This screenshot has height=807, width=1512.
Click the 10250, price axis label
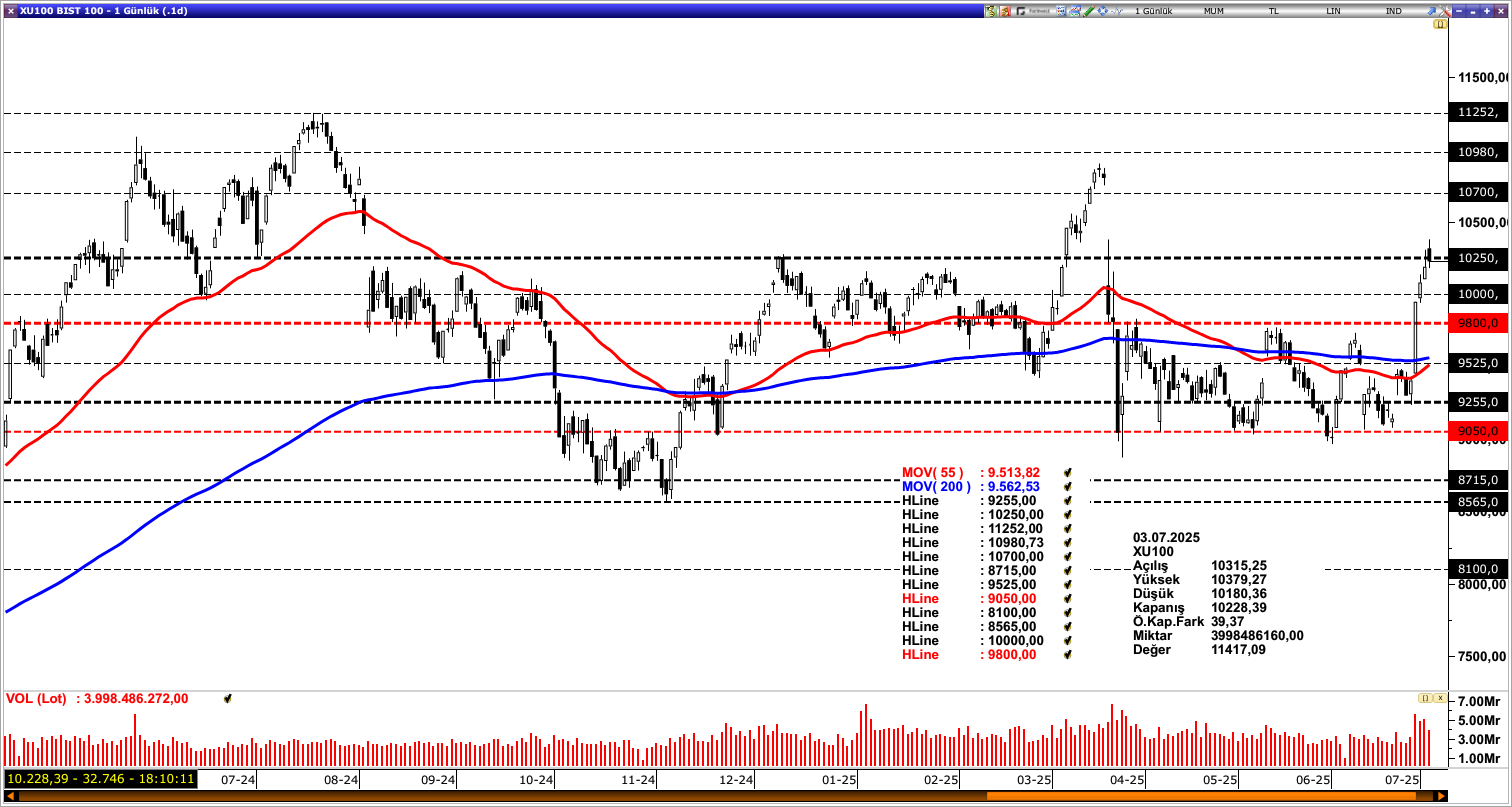(1476, 258)
